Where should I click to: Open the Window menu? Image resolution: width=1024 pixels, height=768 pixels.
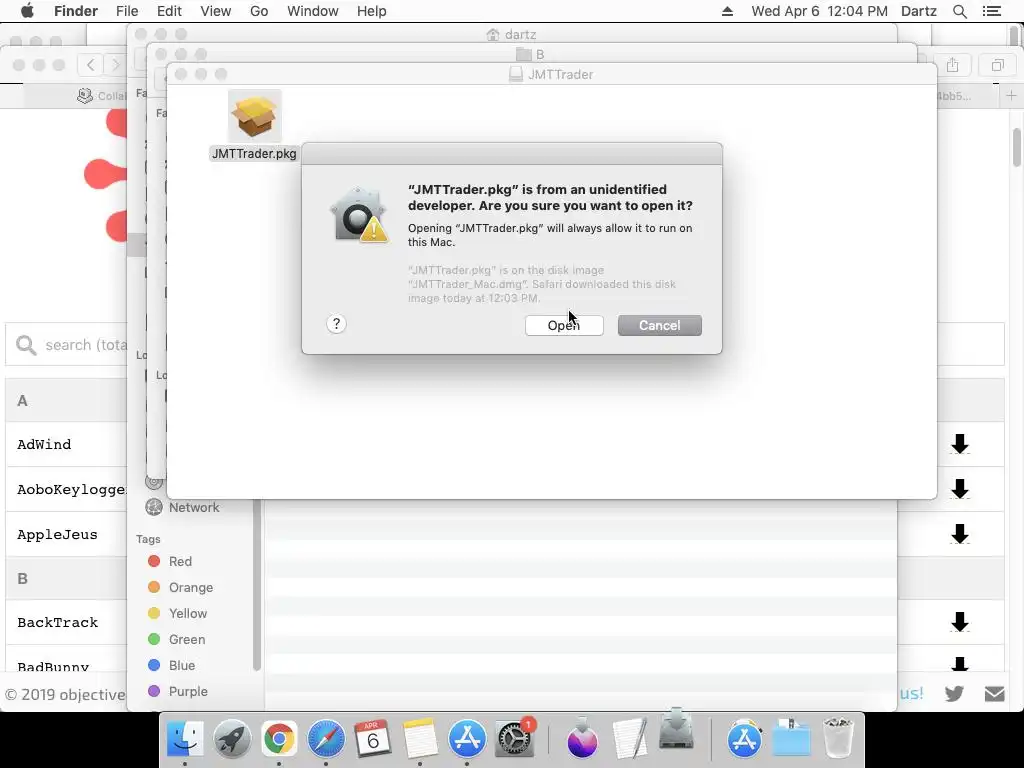click(x=313, y=11)
